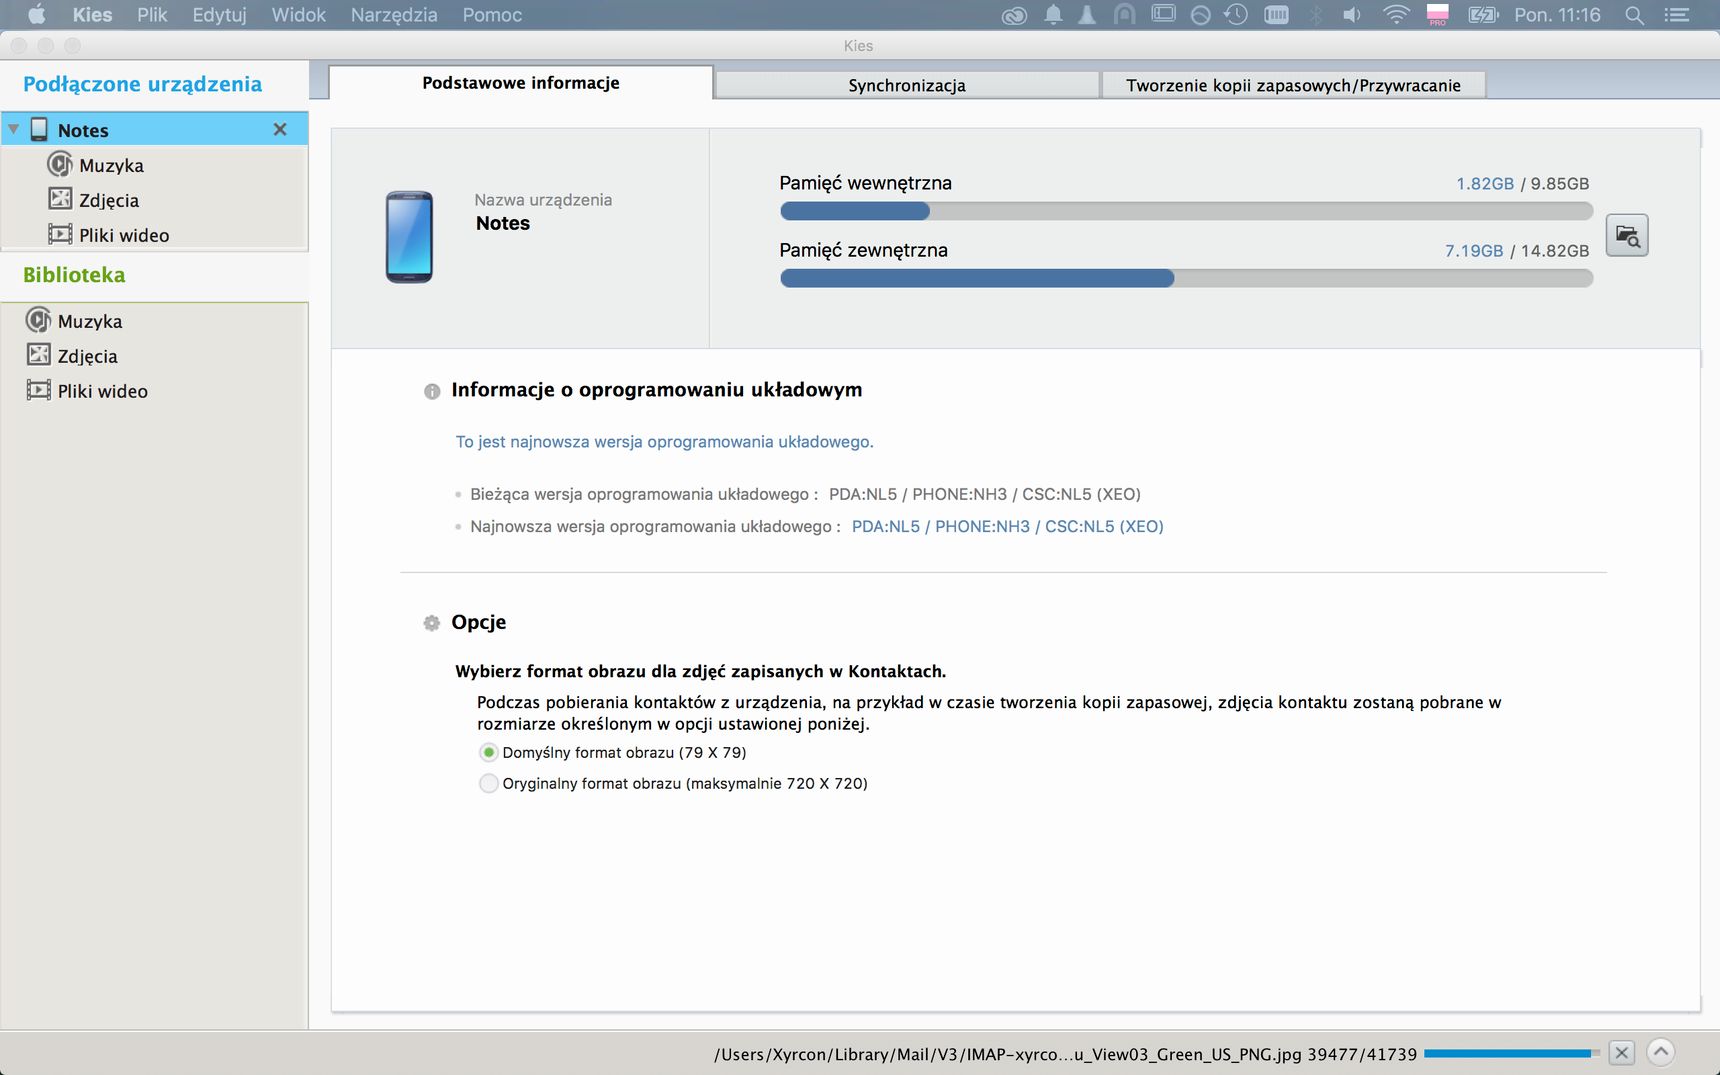This screenshot has width=1720, height=1075.
Task: Open the Edytuj menu
Action: coord(219,15)
